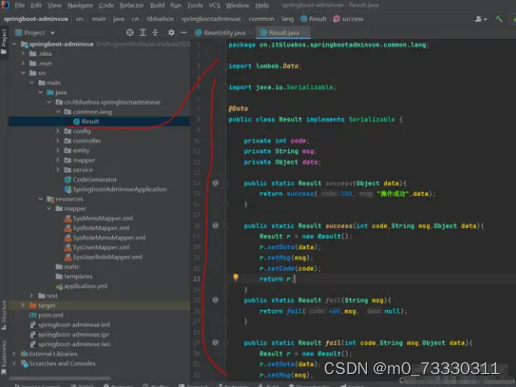Collapse the common.lang package
Viewport: 516px width, 387px height.
tap(58, 111)
